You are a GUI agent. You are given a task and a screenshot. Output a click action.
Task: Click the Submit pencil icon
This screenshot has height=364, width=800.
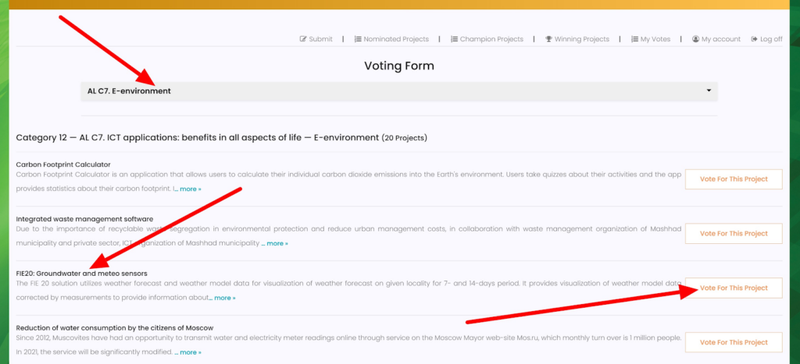coord(303,39)
